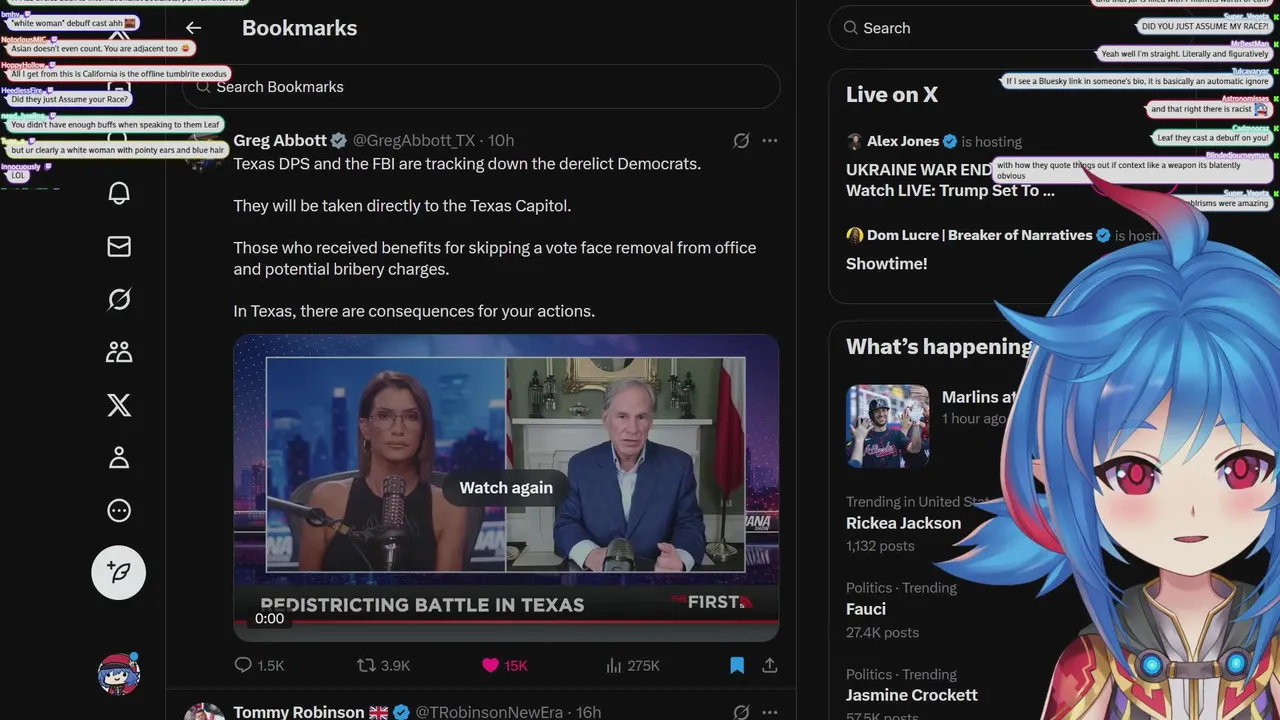Open Tommy Robinson's profile name

pos(299,712)
